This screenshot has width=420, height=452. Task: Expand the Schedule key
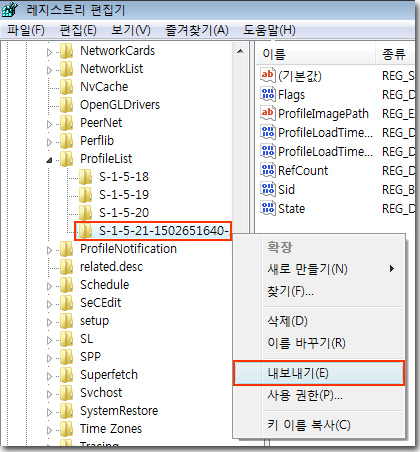coord(49,286)
